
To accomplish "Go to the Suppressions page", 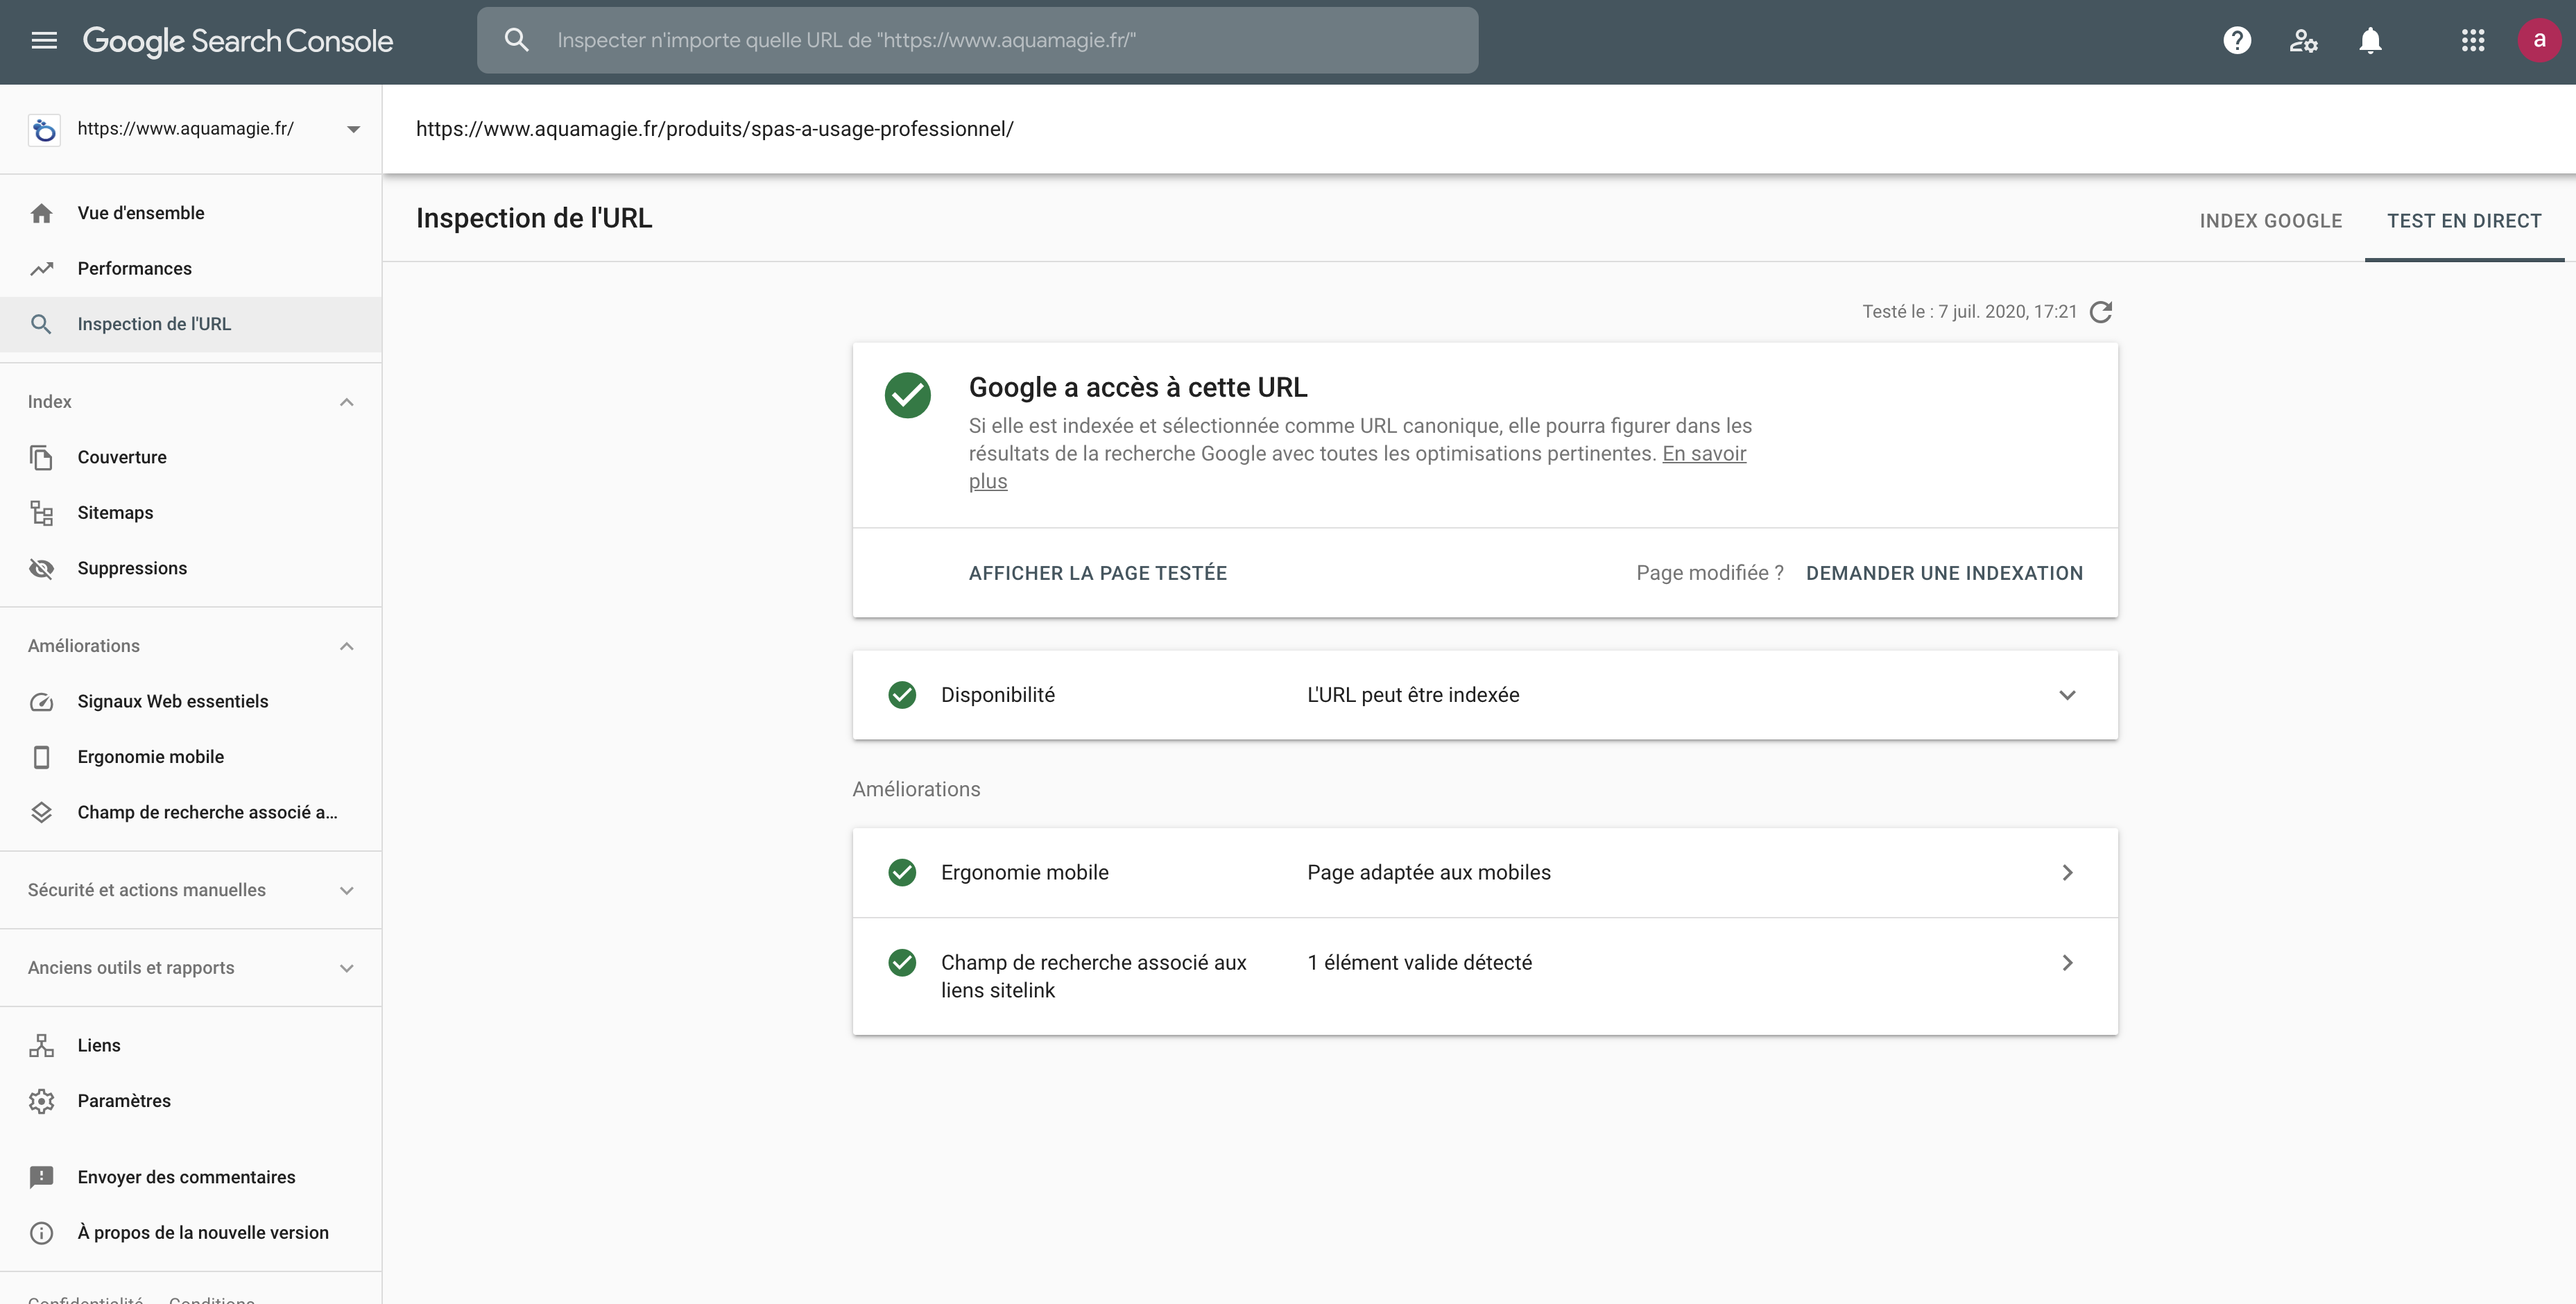I will click(132, 568).
